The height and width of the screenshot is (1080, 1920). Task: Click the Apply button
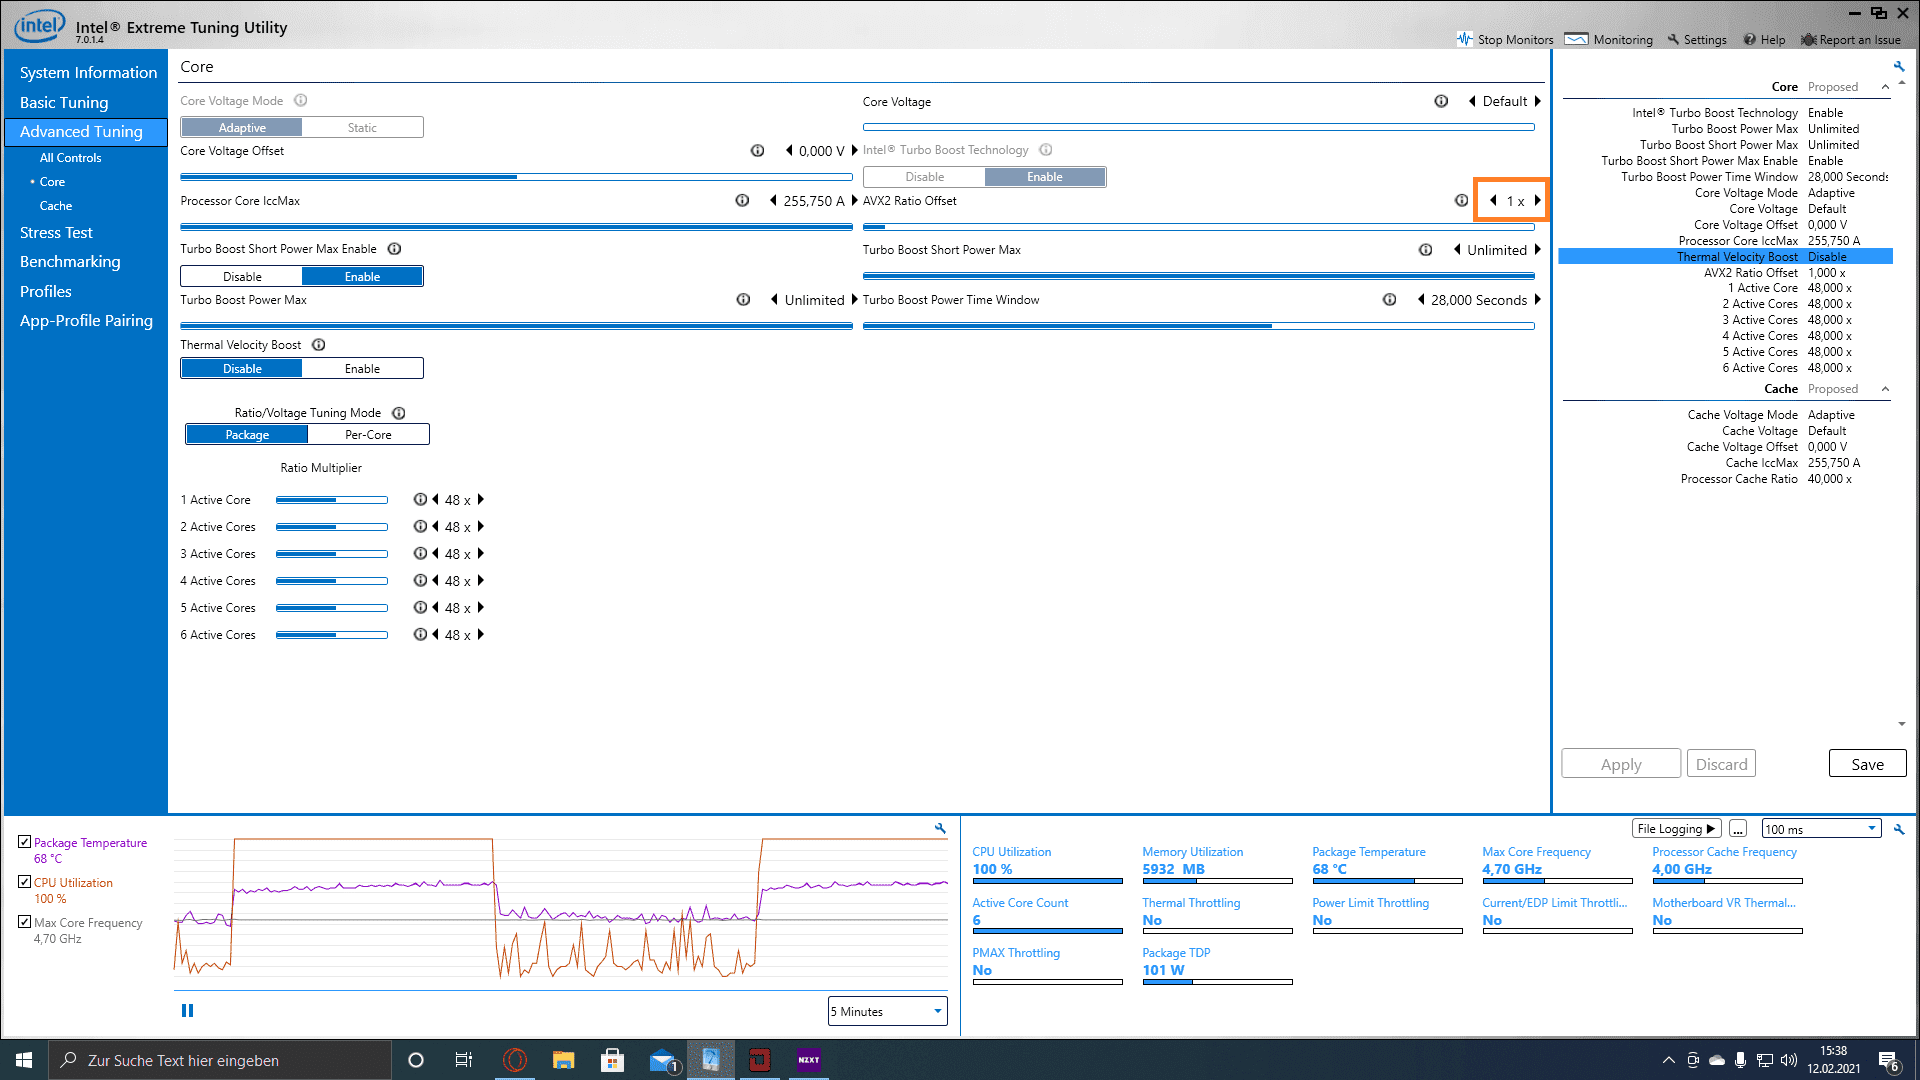(x=1621, y=764)
